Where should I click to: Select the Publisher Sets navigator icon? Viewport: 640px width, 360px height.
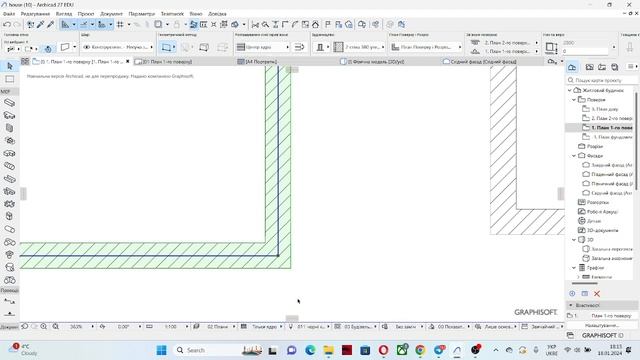(x=615, y=67)
